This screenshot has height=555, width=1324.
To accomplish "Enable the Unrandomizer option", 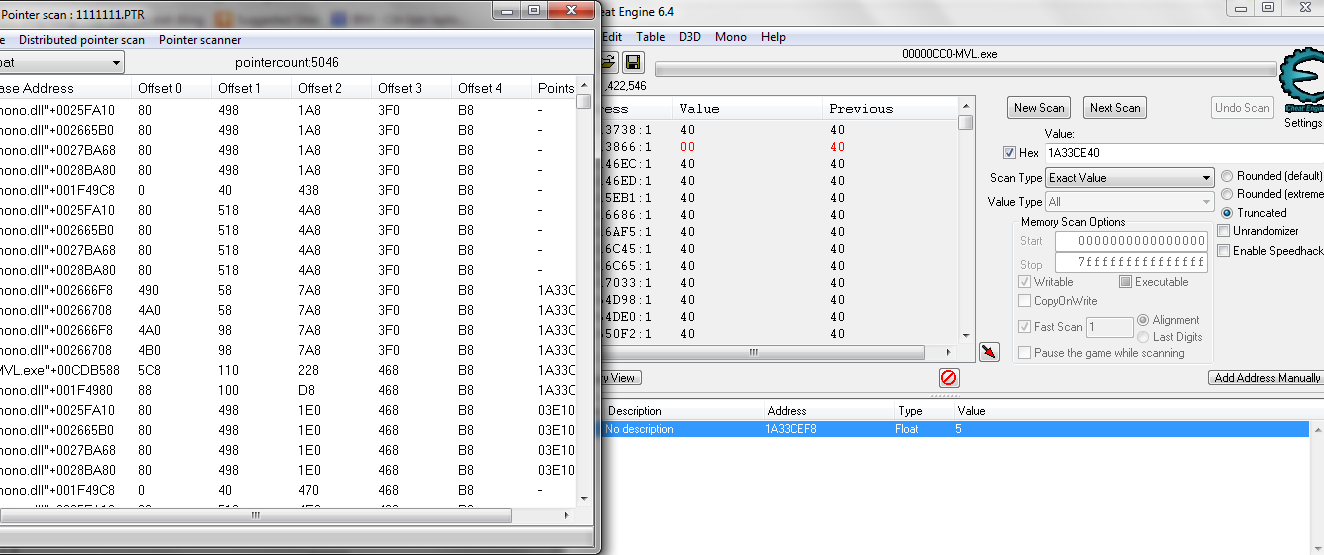I will coord(1224,231).
